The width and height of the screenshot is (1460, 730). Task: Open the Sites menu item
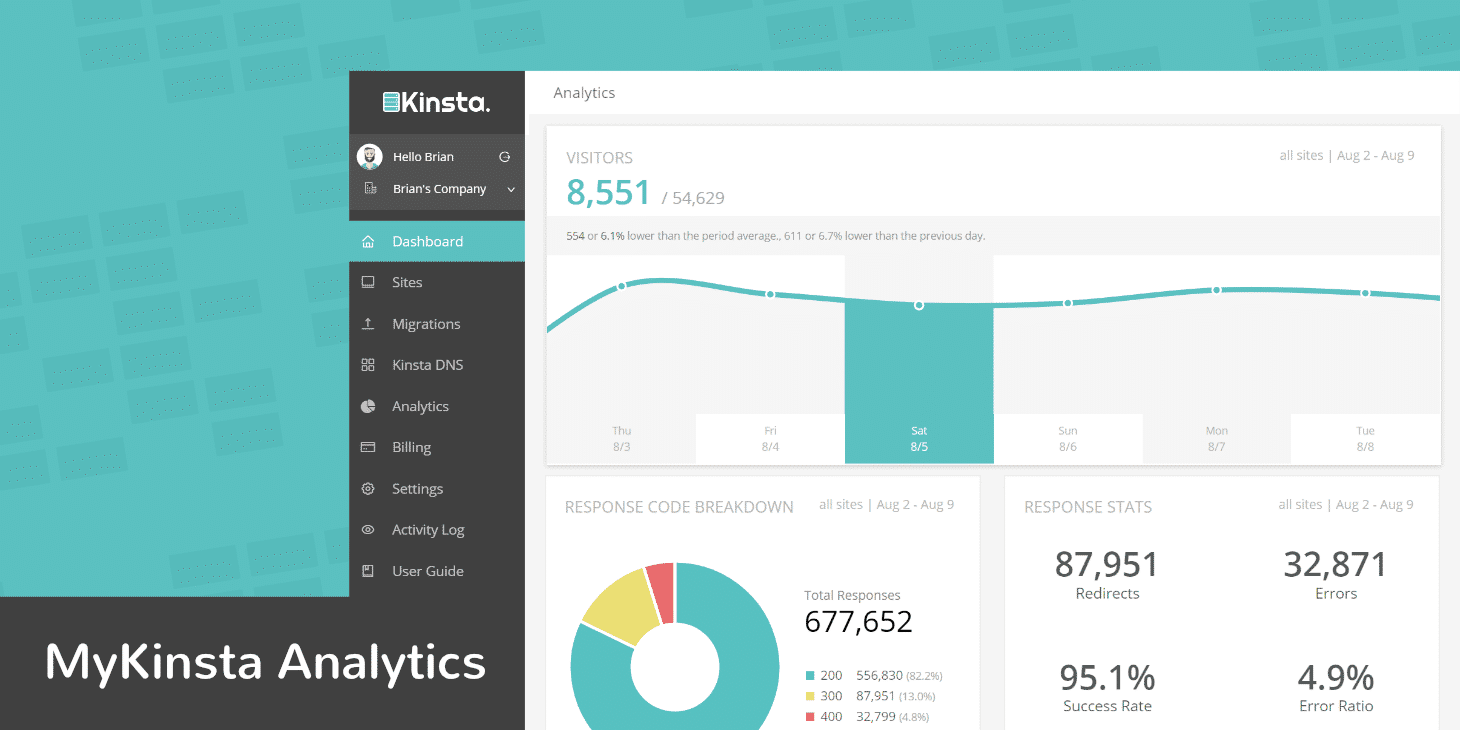[437, 282]
